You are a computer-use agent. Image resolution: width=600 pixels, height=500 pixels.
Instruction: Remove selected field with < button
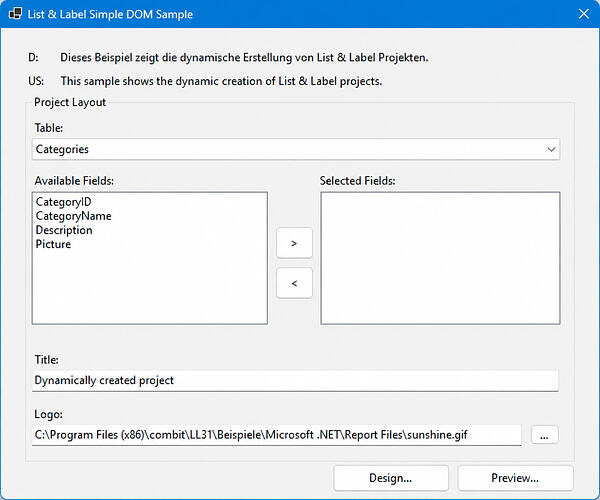tap(294, 283)
